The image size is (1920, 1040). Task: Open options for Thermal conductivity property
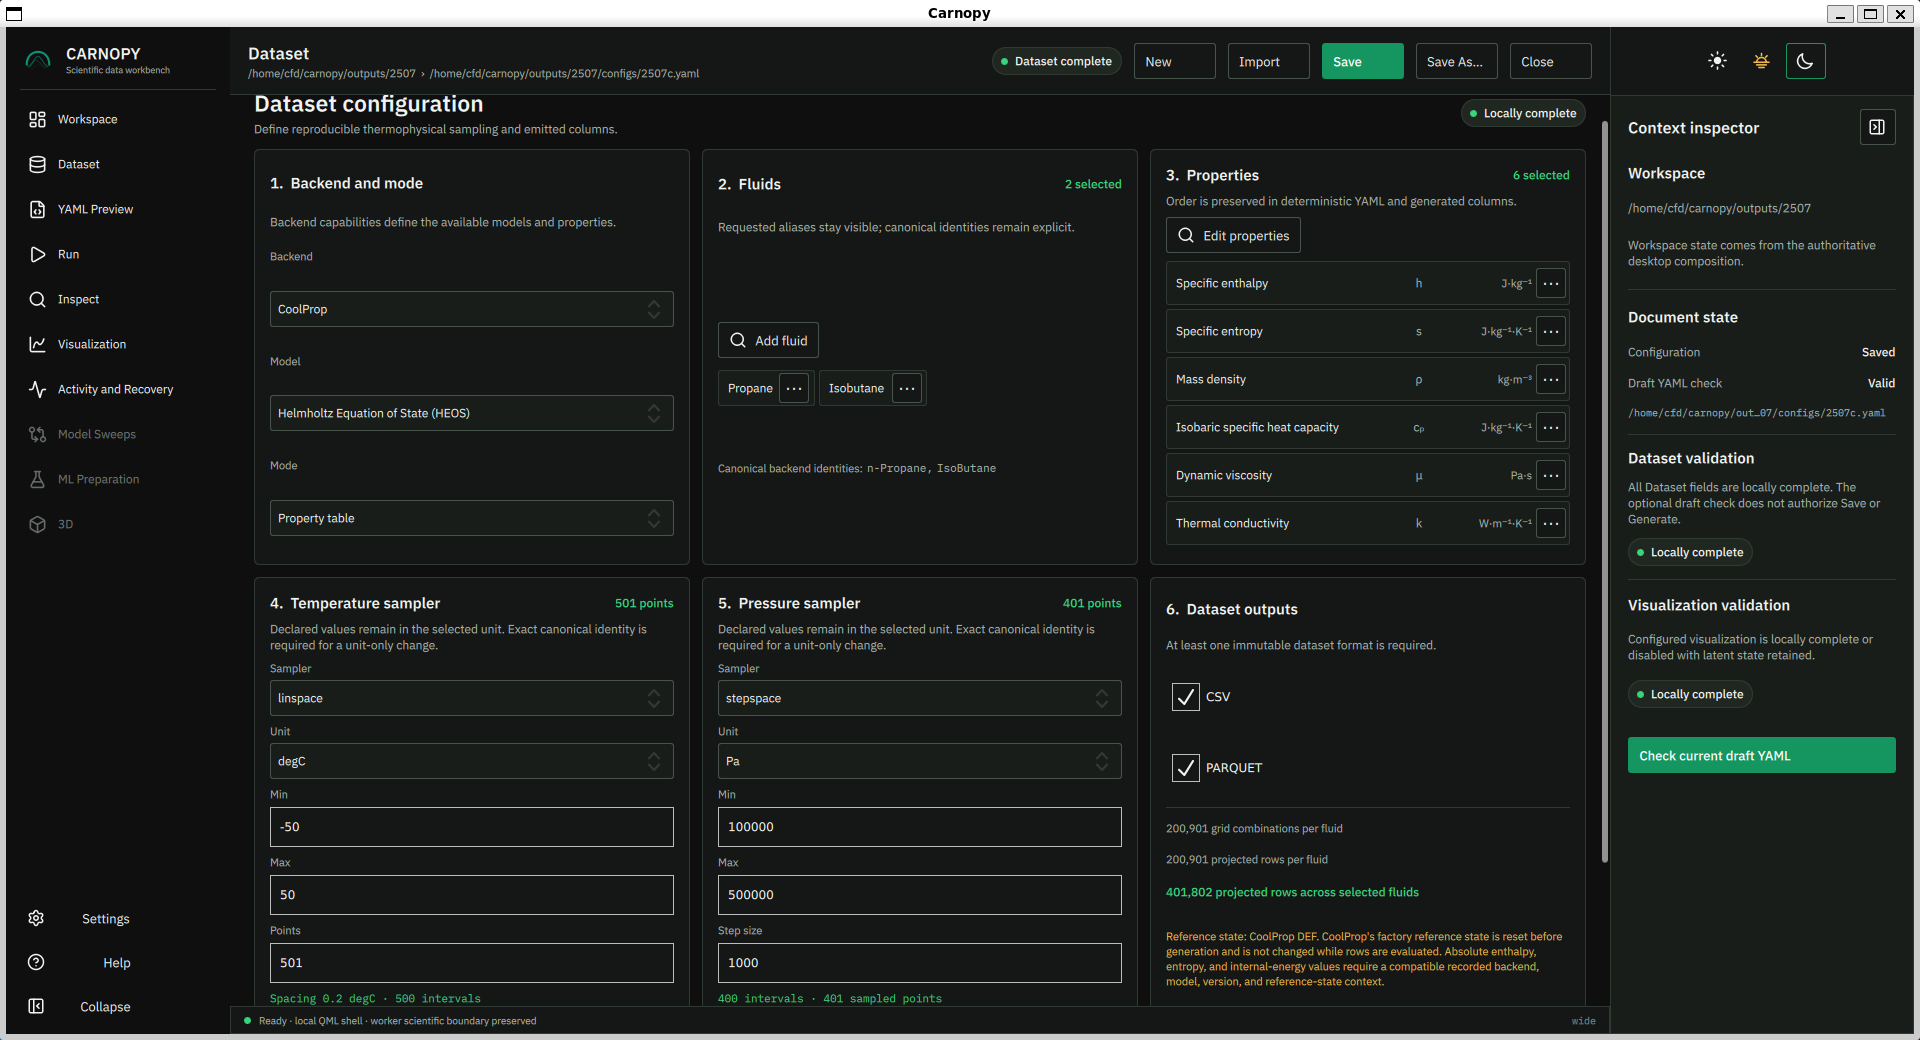1551,523
